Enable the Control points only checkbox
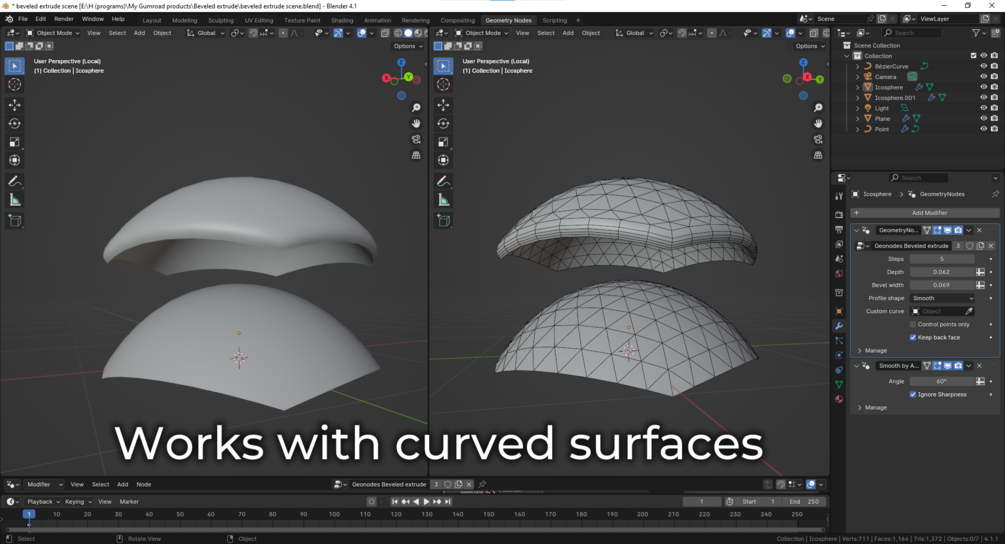This screenshot has width=1005, height=544. [x=913, y=324]
